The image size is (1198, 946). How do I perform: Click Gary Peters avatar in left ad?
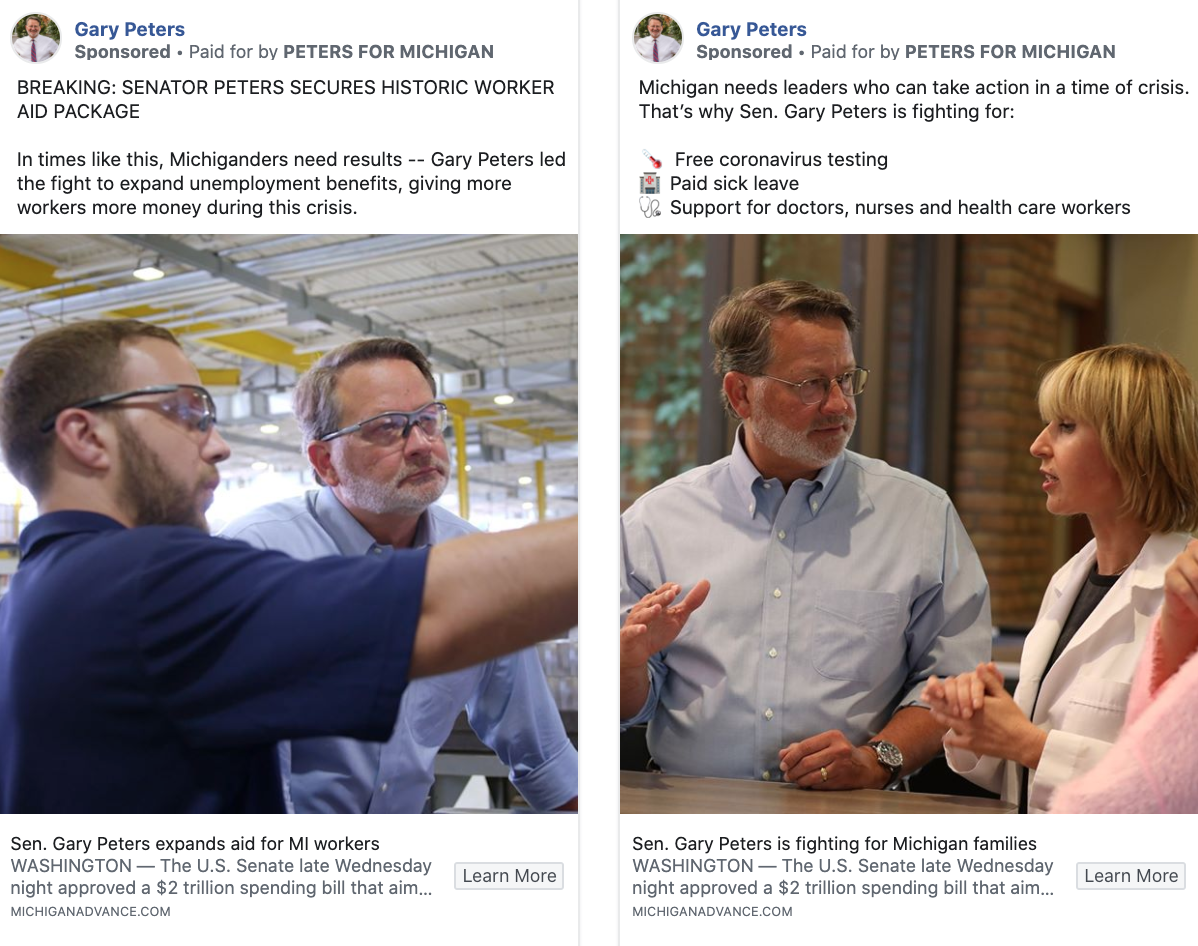tap(35, 38)
